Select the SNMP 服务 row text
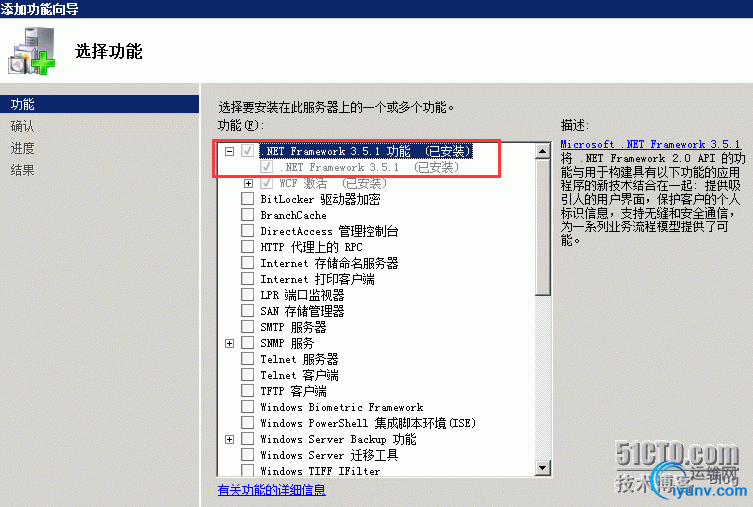The image size is (753, 507). (x=287, y=343)
